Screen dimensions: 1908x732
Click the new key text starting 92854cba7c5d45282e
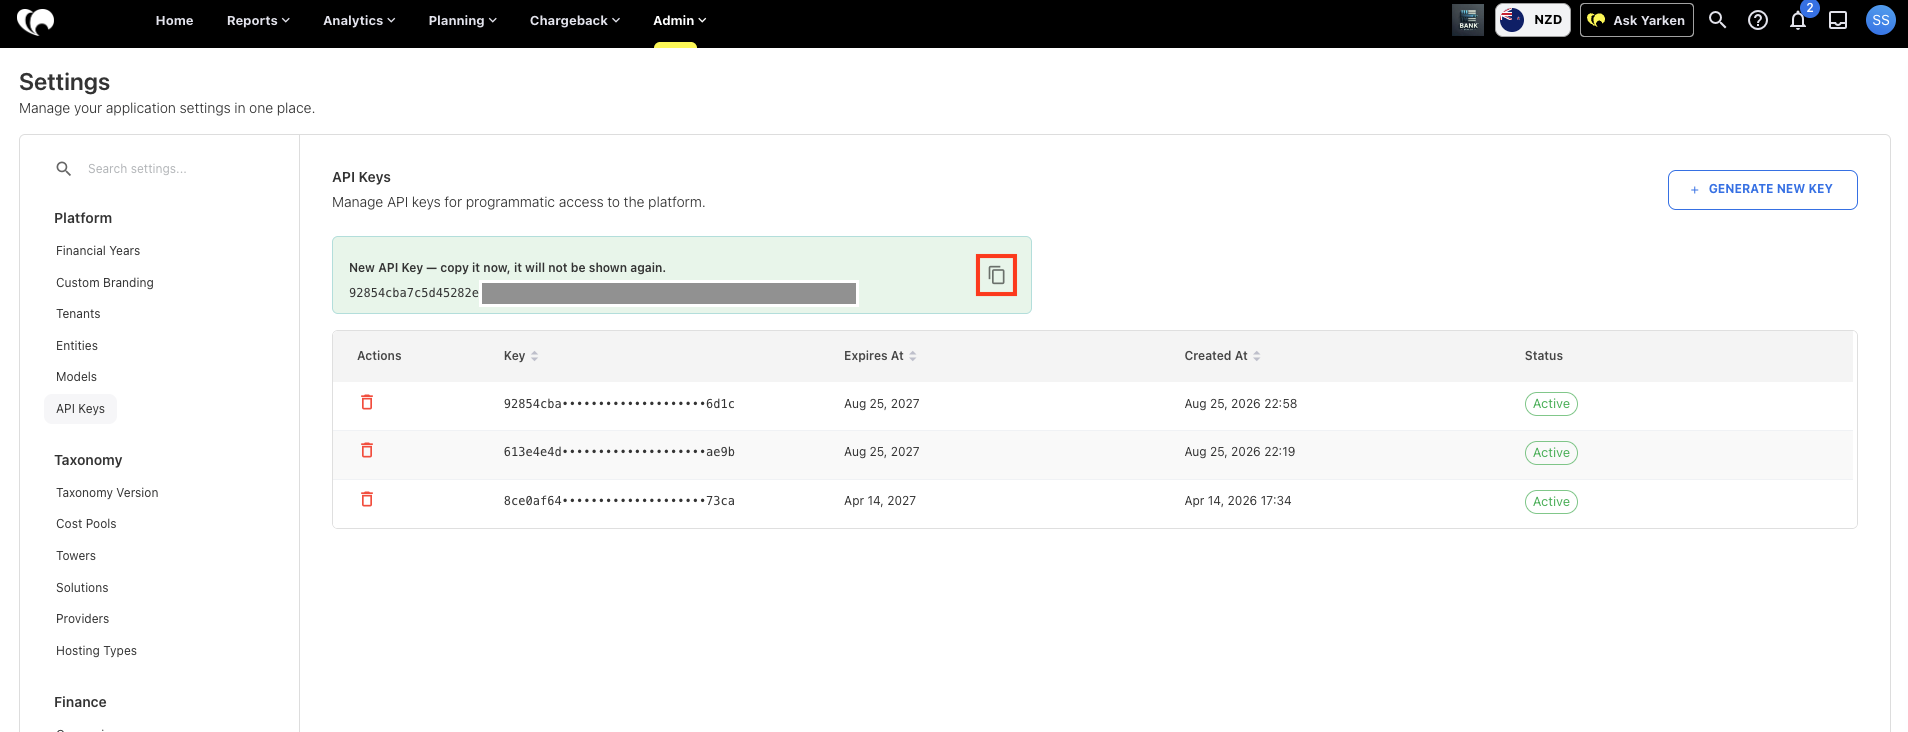click(x=413, y=293)
